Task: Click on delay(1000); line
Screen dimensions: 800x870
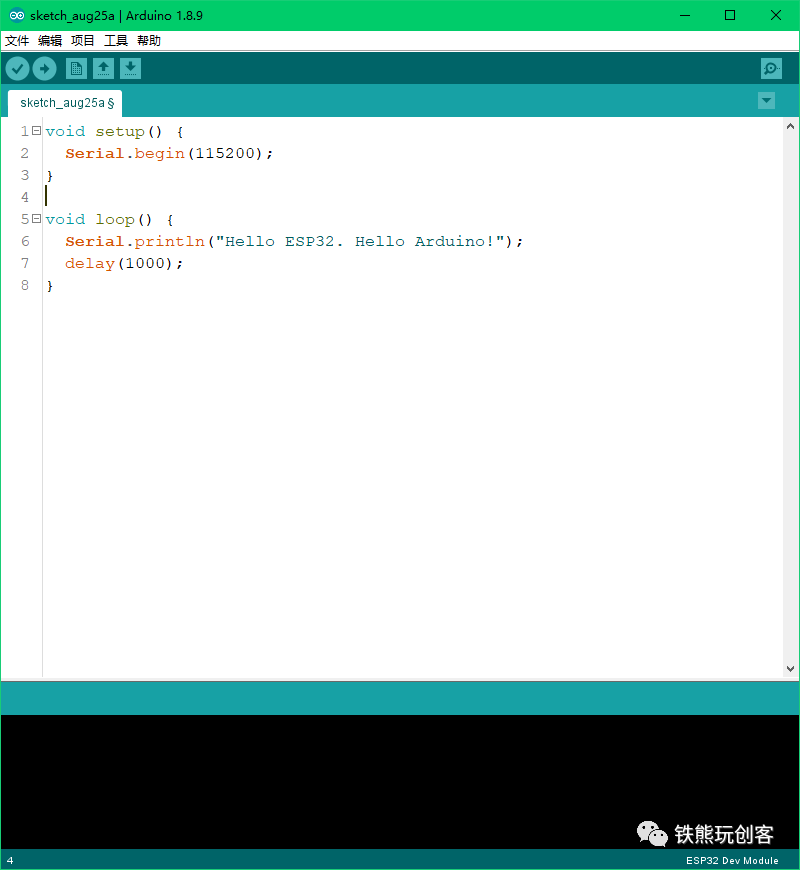Action: click(124, 264)
